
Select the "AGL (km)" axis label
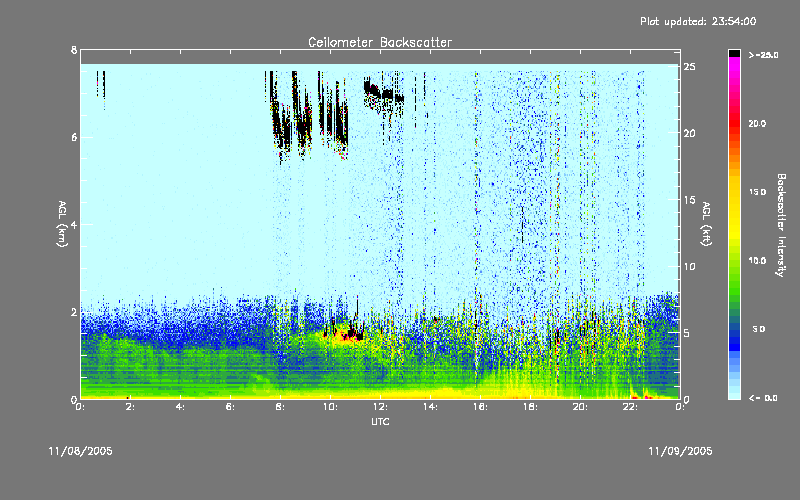tap(62, 224)
